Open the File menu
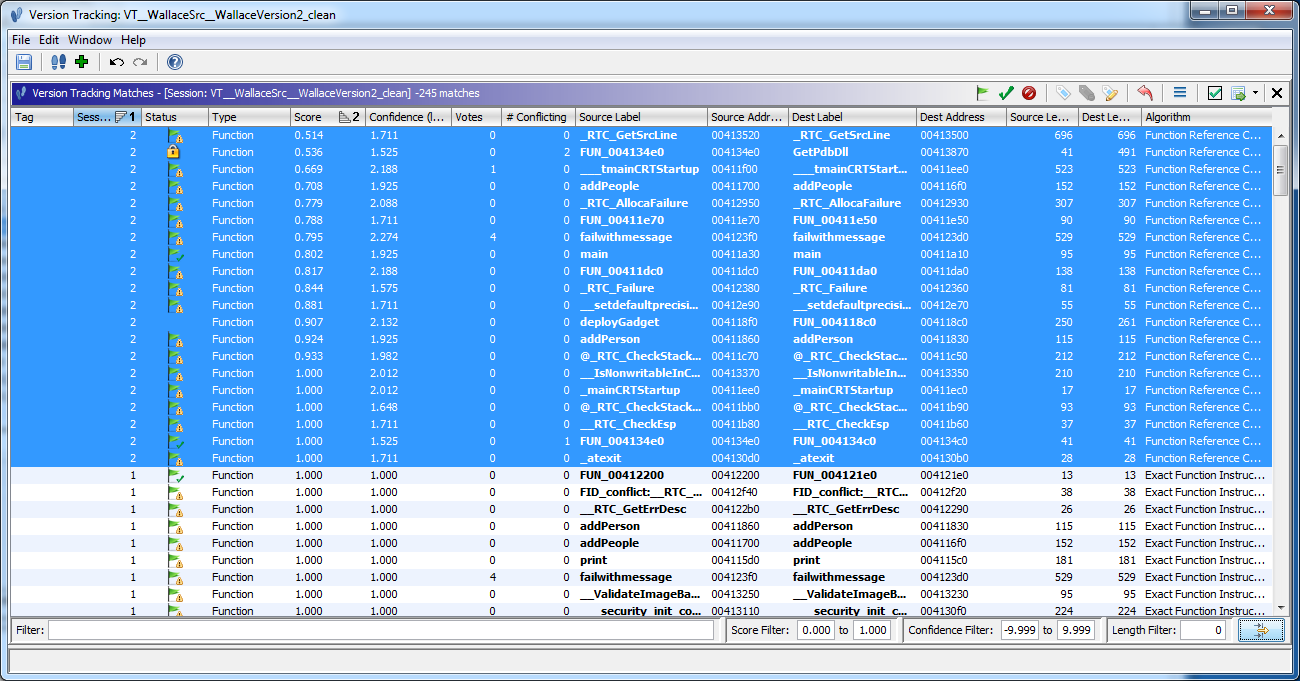This screenshot has height=681, width=1300. pyautogui.click(x=21, y=40)
